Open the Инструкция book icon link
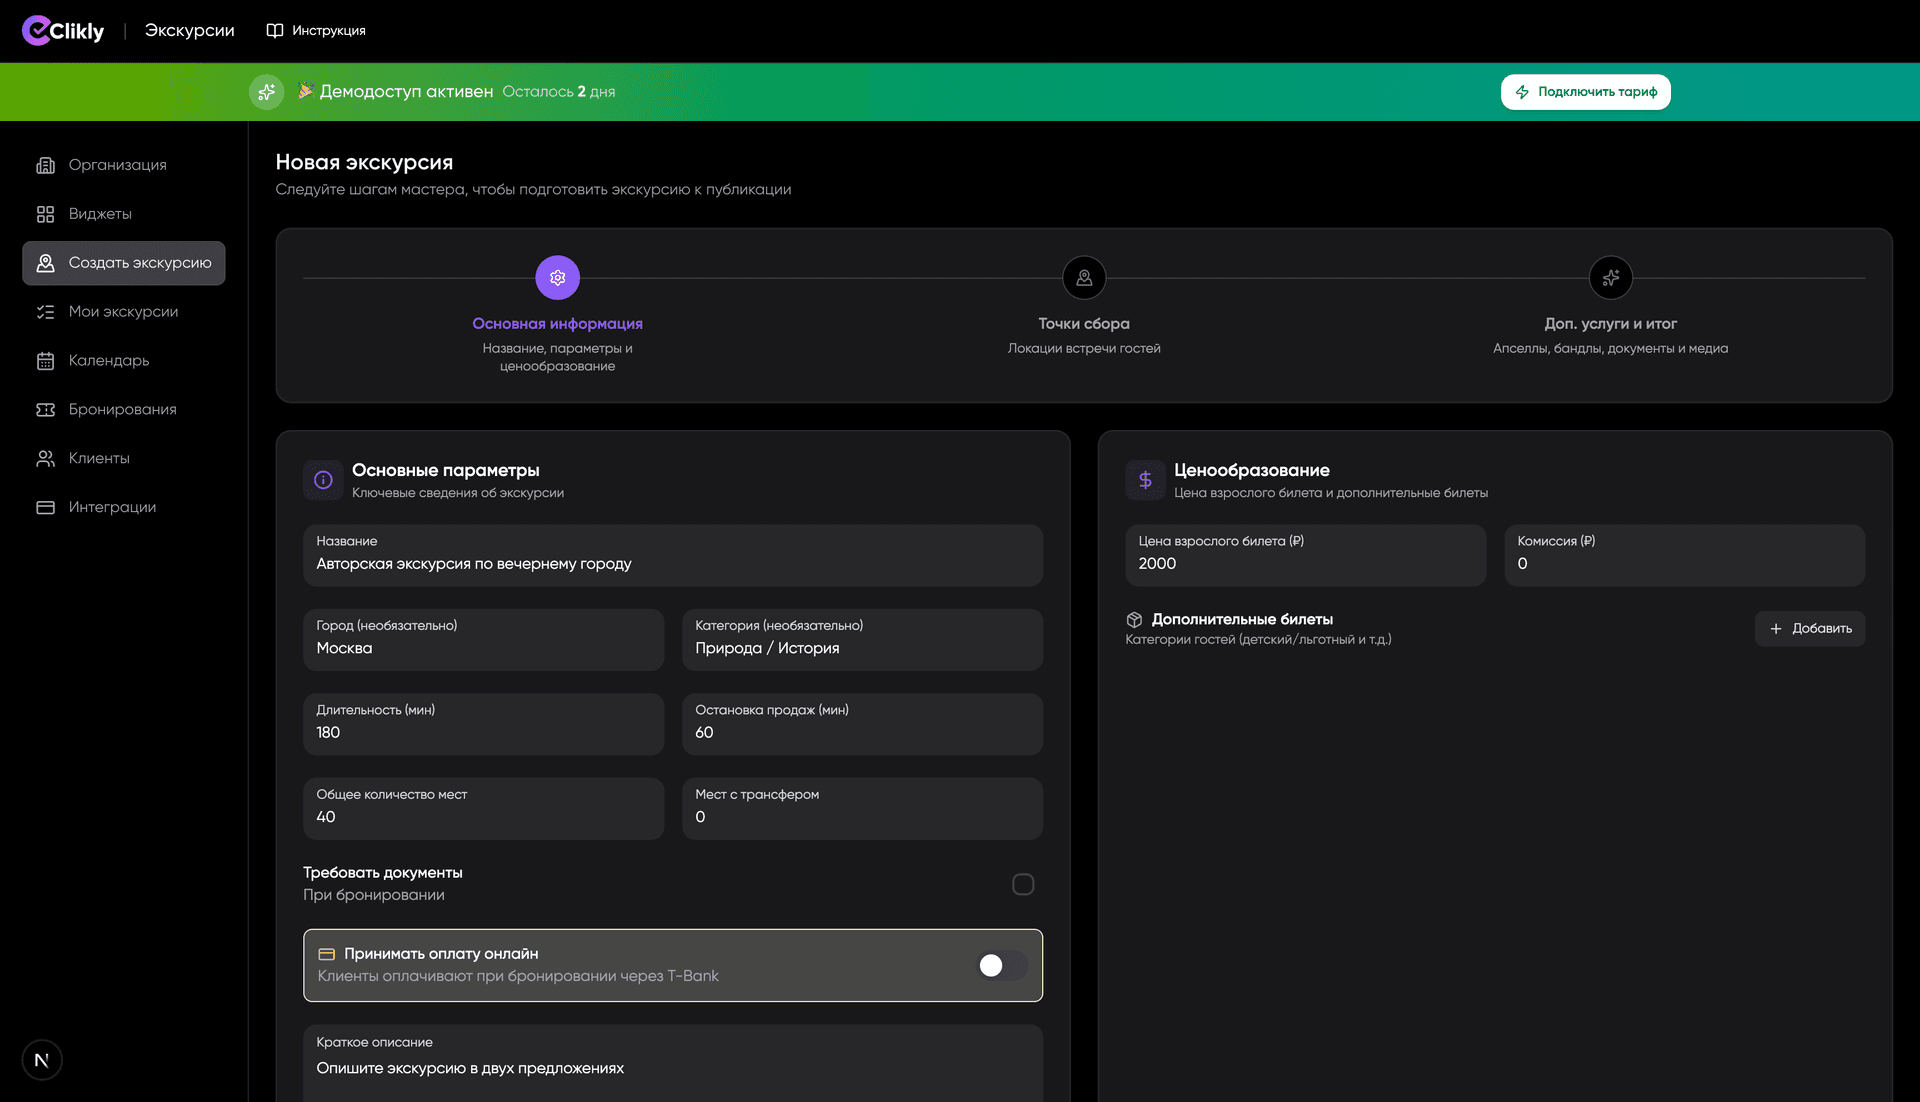 [275, 31]
